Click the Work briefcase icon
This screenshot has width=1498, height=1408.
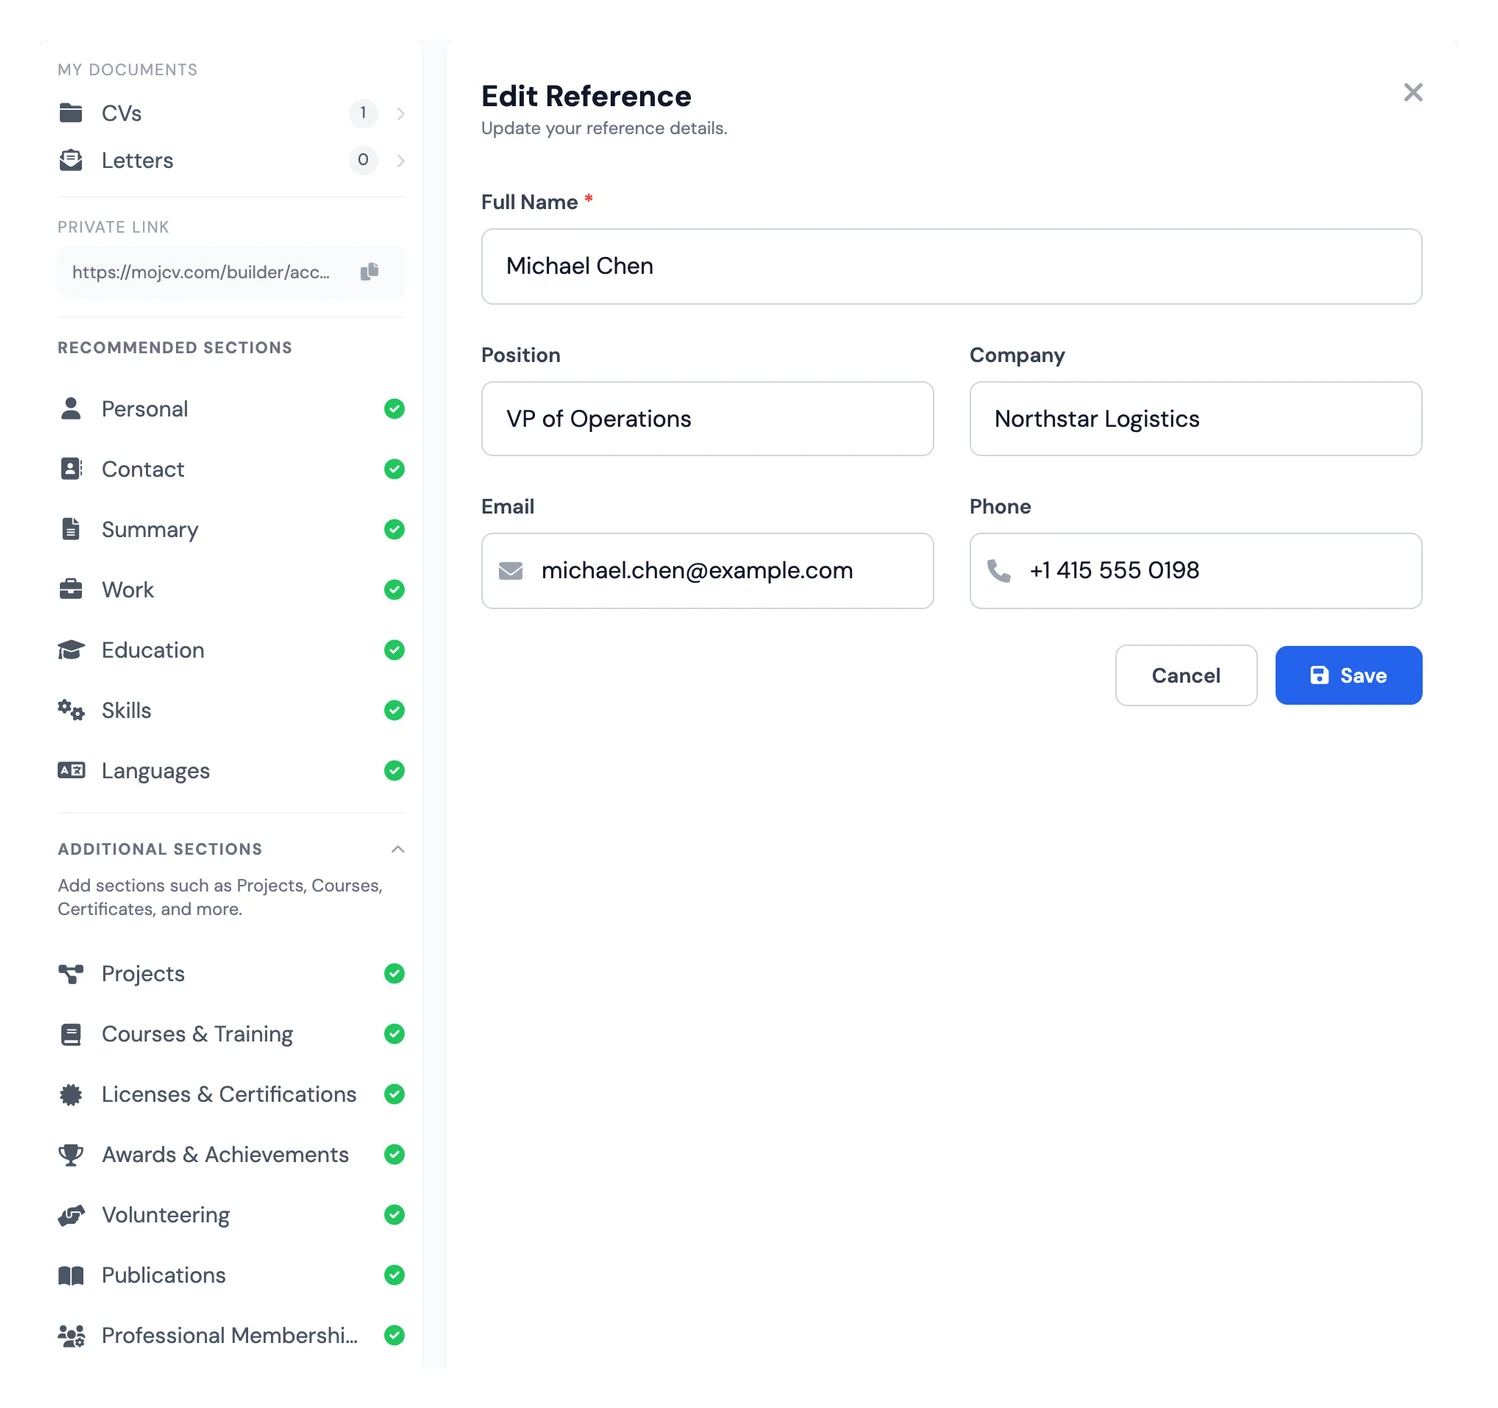click(x=71, y=589)
